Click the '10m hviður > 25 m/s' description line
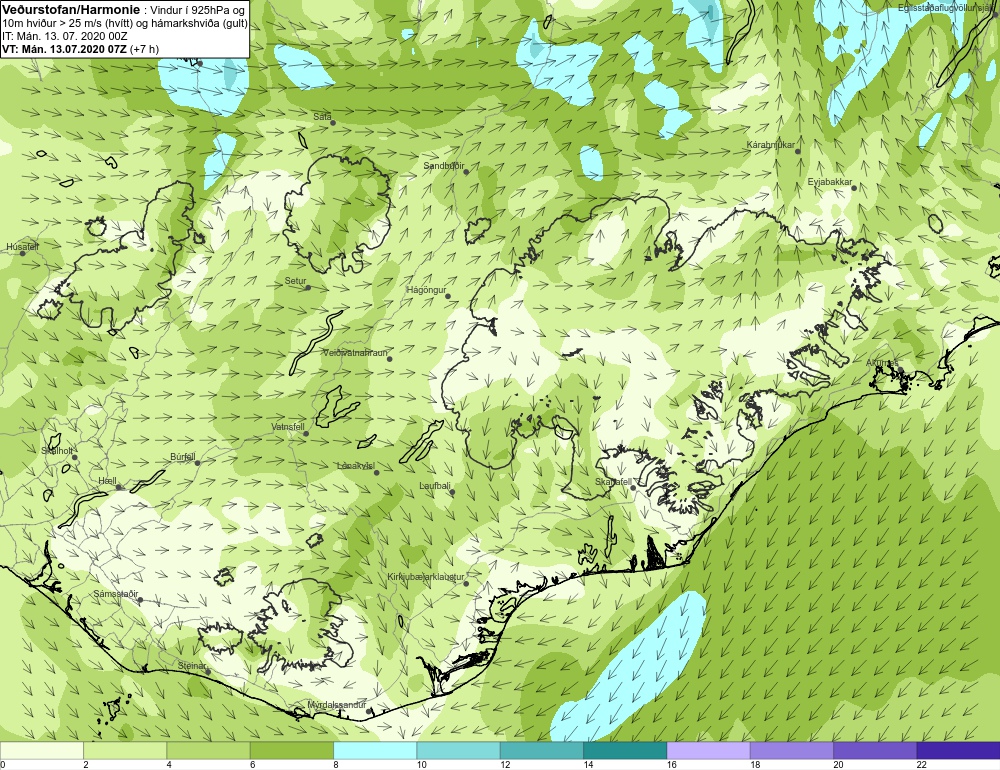 pos(124,23)
